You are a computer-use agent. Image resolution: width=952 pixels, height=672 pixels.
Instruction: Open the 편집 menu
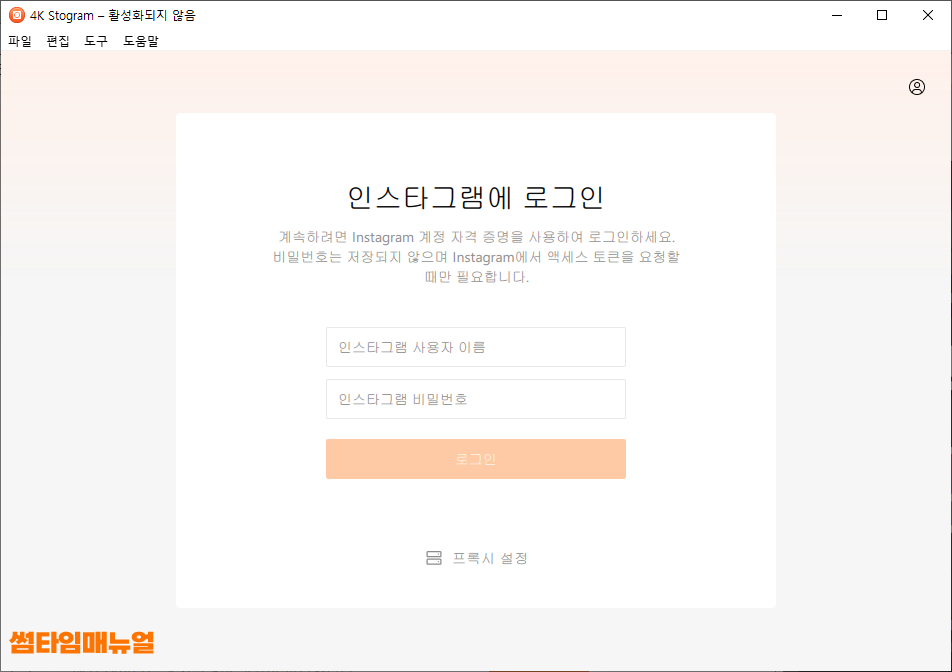58,41
